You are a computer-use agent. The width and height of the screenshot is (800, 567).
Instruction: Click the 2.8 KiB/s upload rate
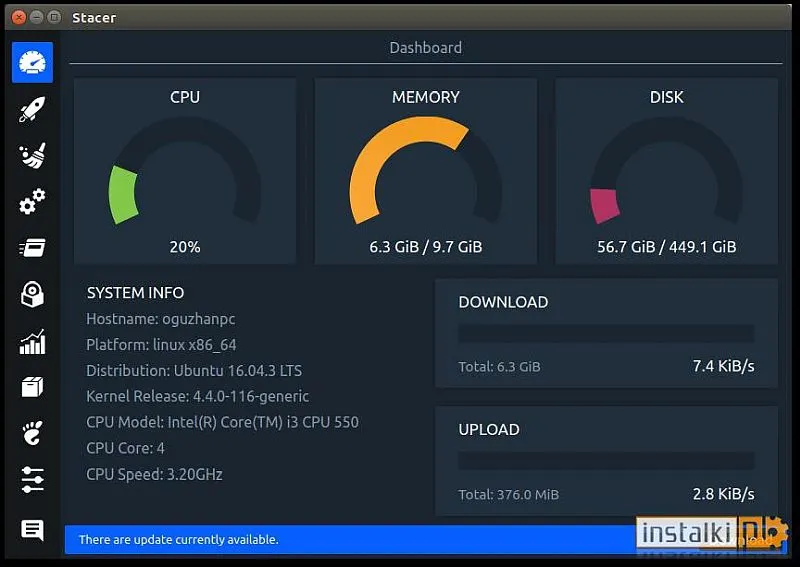723,494
